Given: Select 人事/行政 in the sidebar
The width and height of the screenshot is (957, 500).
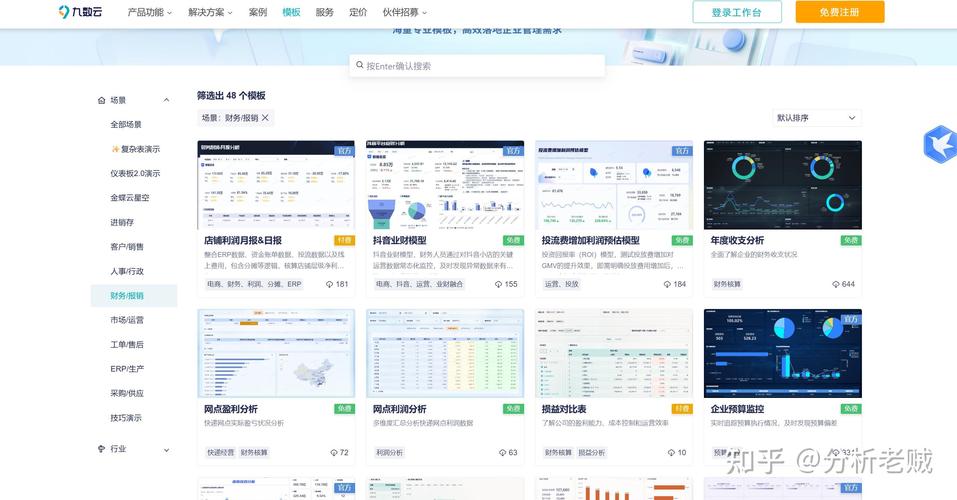Looking at the screenshot, I should click(x=127, y=271).
